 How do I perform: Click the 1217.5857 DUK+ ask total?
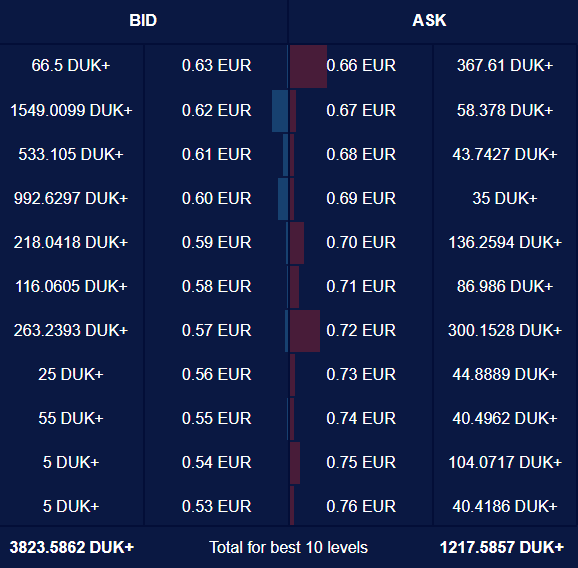(x=502, y=547)
